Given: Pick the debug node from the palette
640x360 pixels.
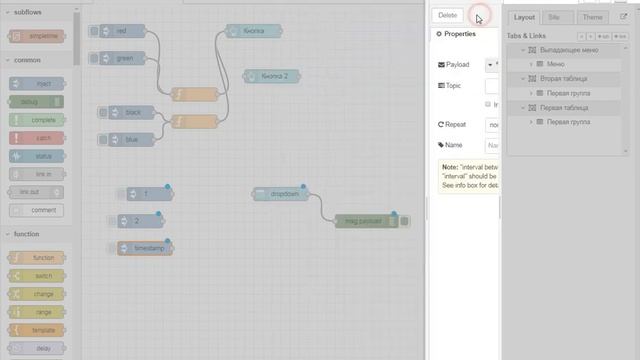Looking at the screenshot, I should 37,102.
